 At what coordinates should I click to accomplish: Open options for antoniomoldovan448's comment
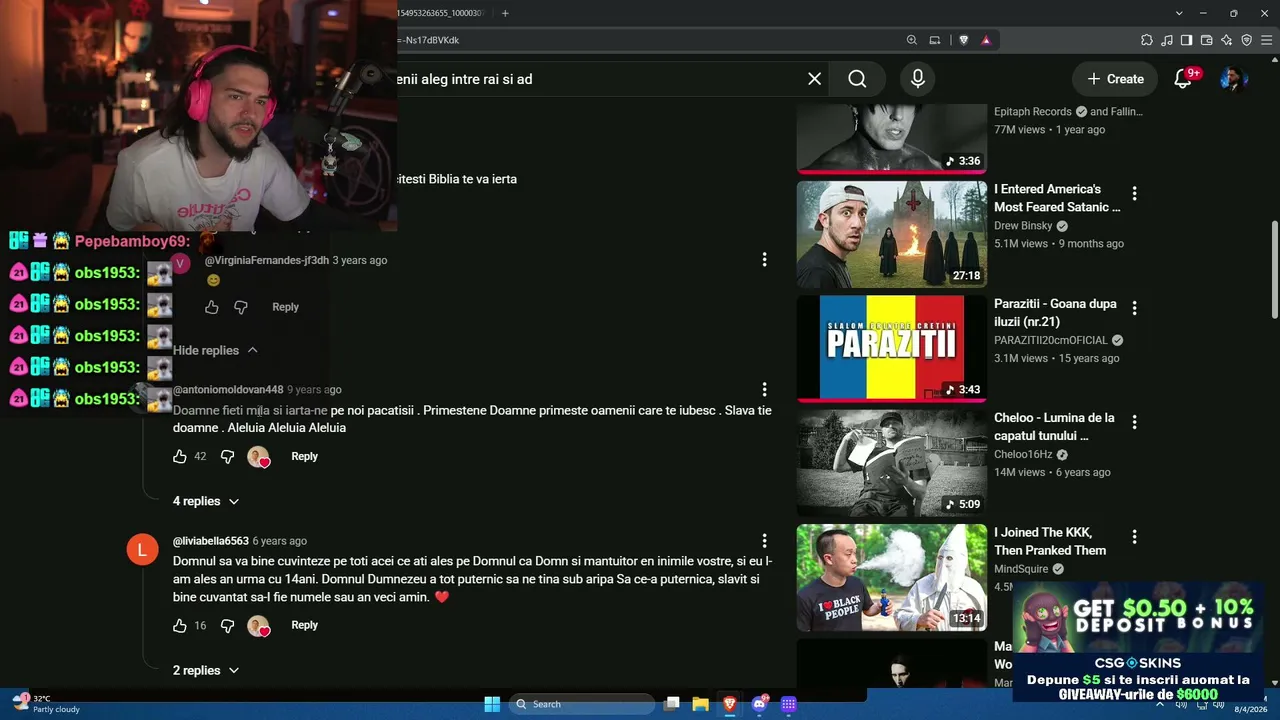(x=764, y=389)
